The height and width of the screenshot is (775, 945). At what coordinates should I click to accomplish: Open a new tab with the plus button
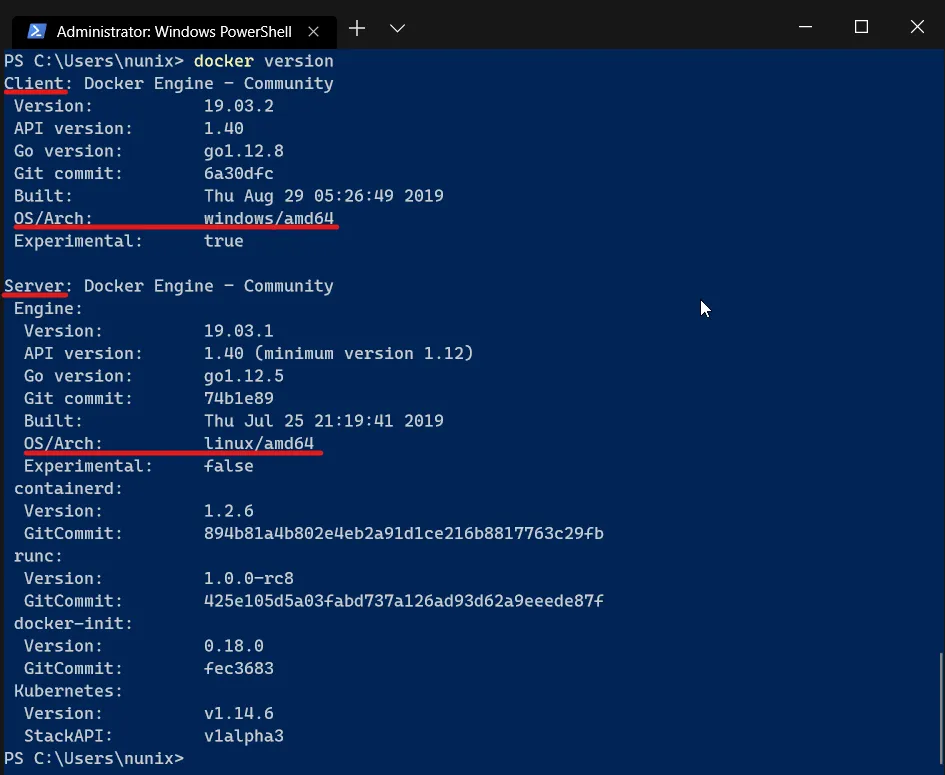(x=357, y=28)
